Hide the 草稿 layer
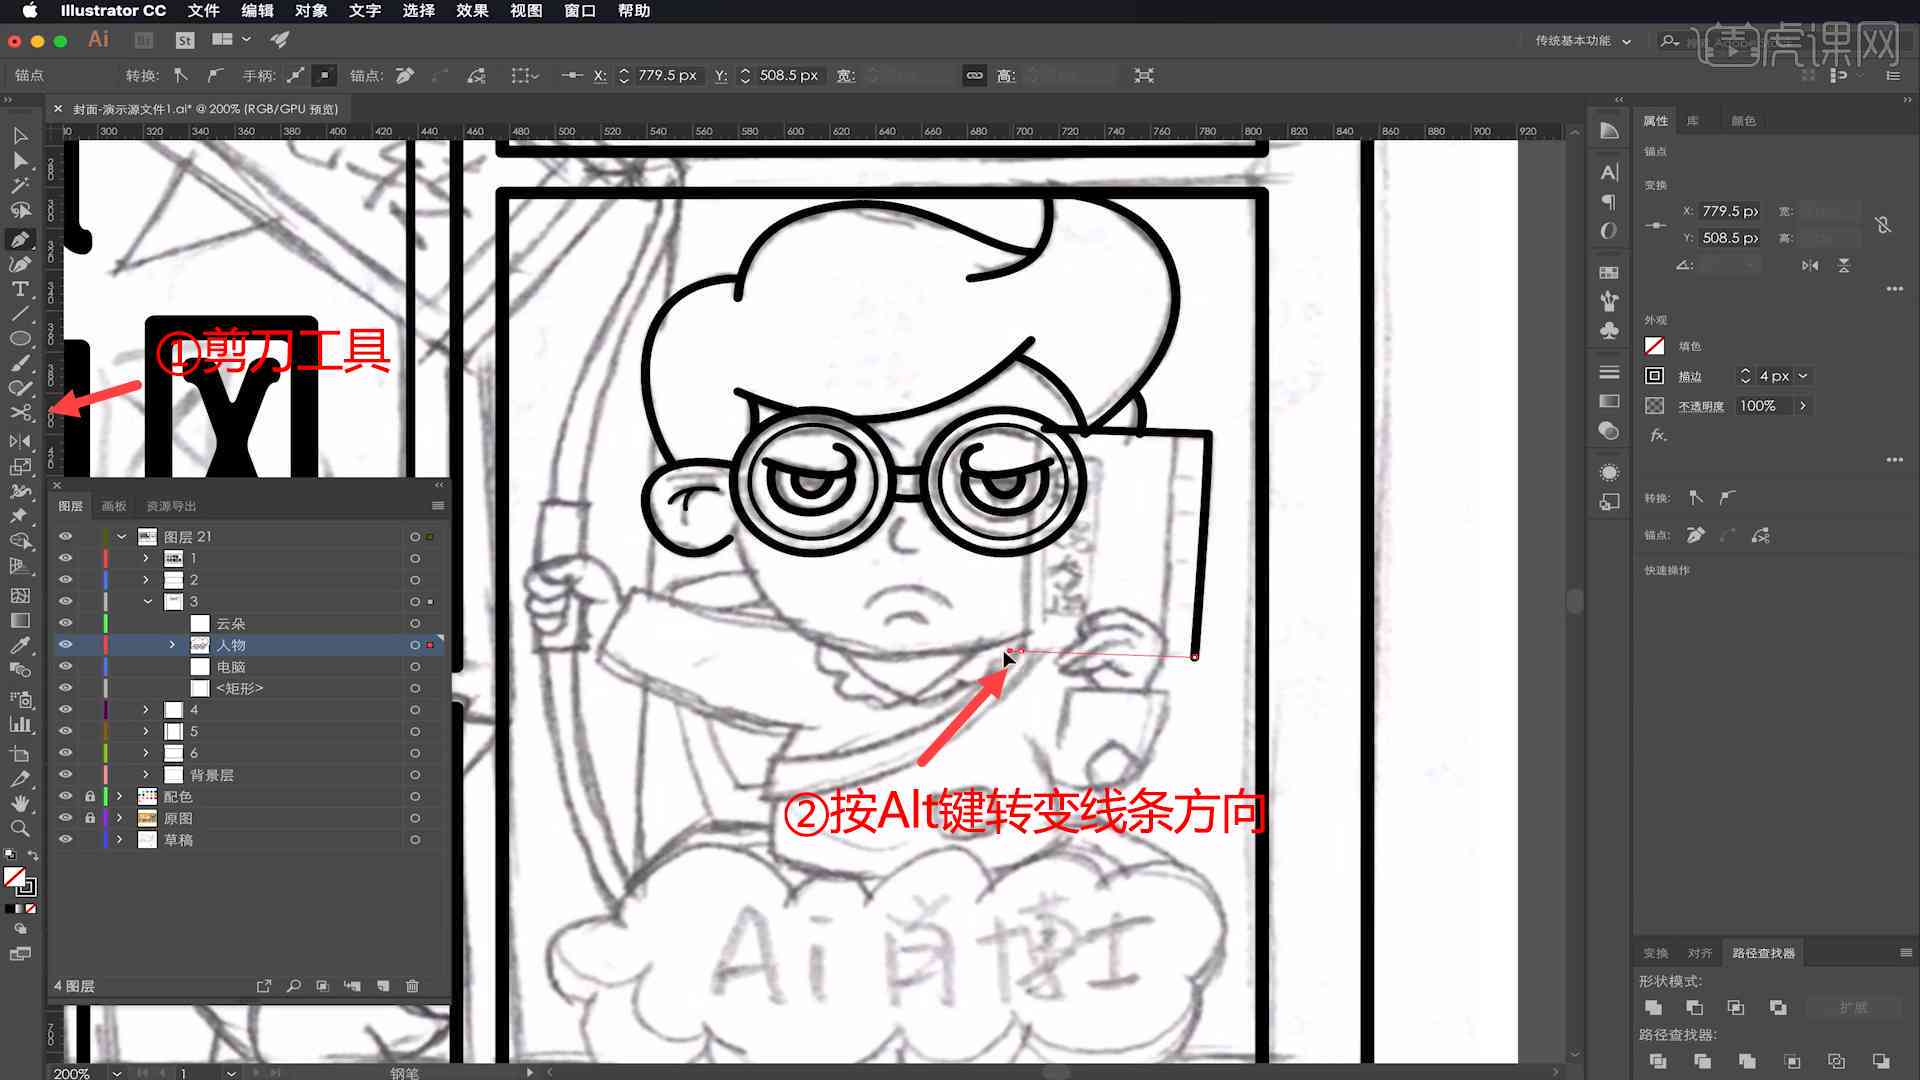The width and height of the screenshot is (1920, 1080). click(65, 839)
